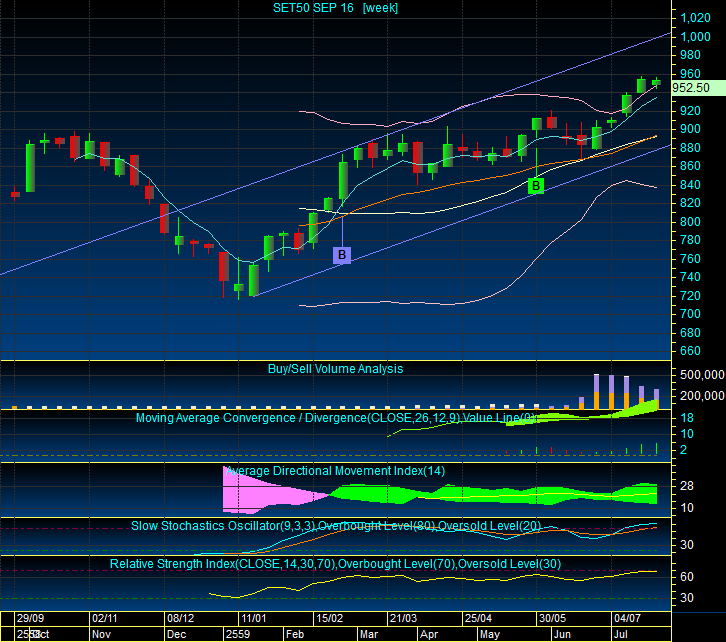Viewport: 726px width, 642px height.
Task: Select the Average Directional Movement Index(14) title
Action: click(335, 471)
